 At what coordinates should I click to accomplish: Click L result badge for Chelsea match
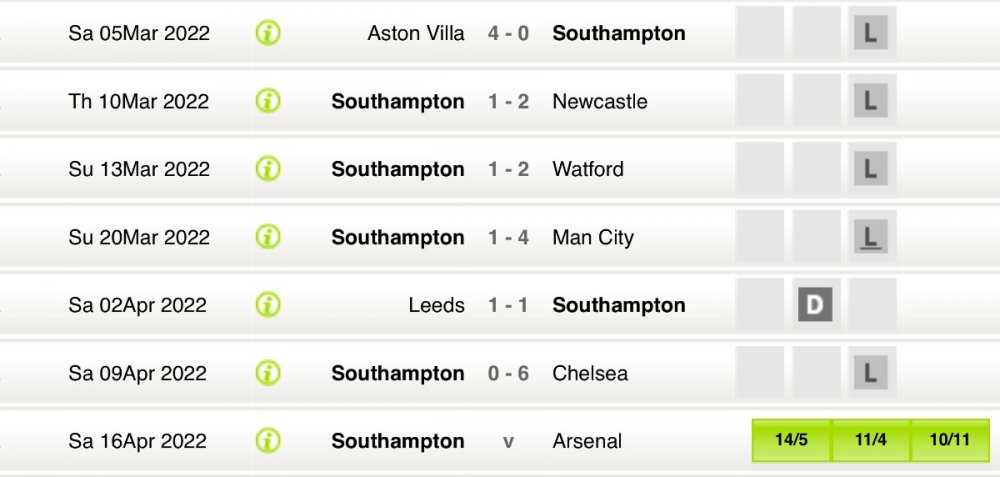[870, 374]
